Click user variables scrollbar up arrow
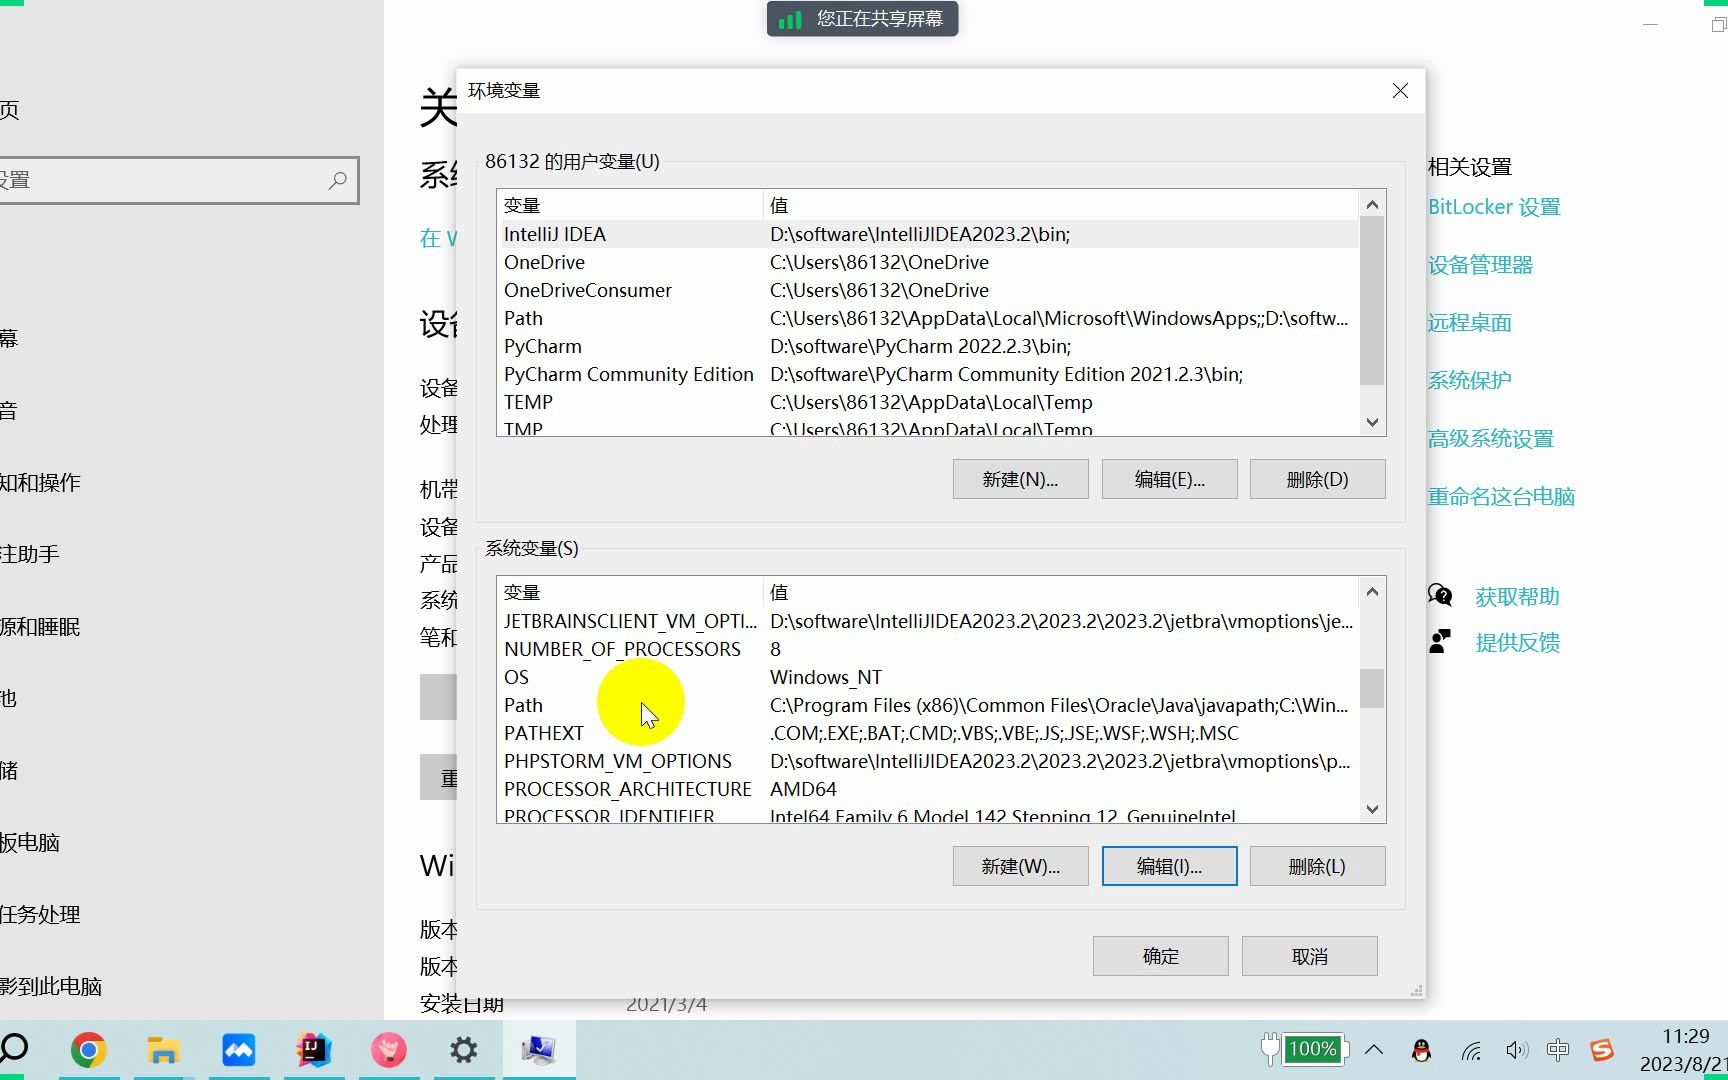The width and height of the screenshot is (1728, 1080). [x=1372, y=204]
